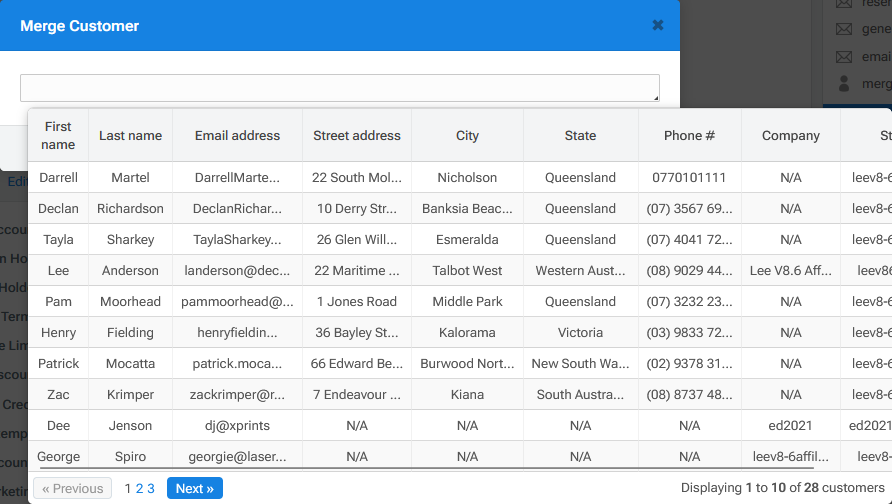The image size is (892, 504).
Task: Click phone number 0770101111
Action: (689, 177)
